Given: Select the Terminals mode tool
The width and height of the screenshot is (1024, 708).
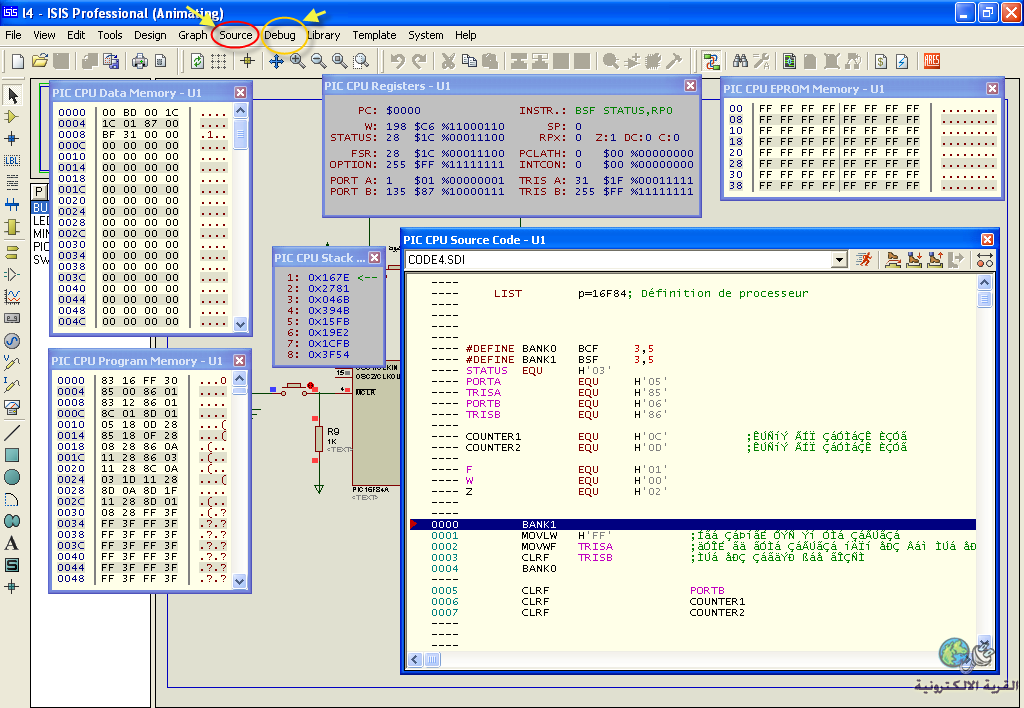Looking at the screenshot, I should [12, 251].
